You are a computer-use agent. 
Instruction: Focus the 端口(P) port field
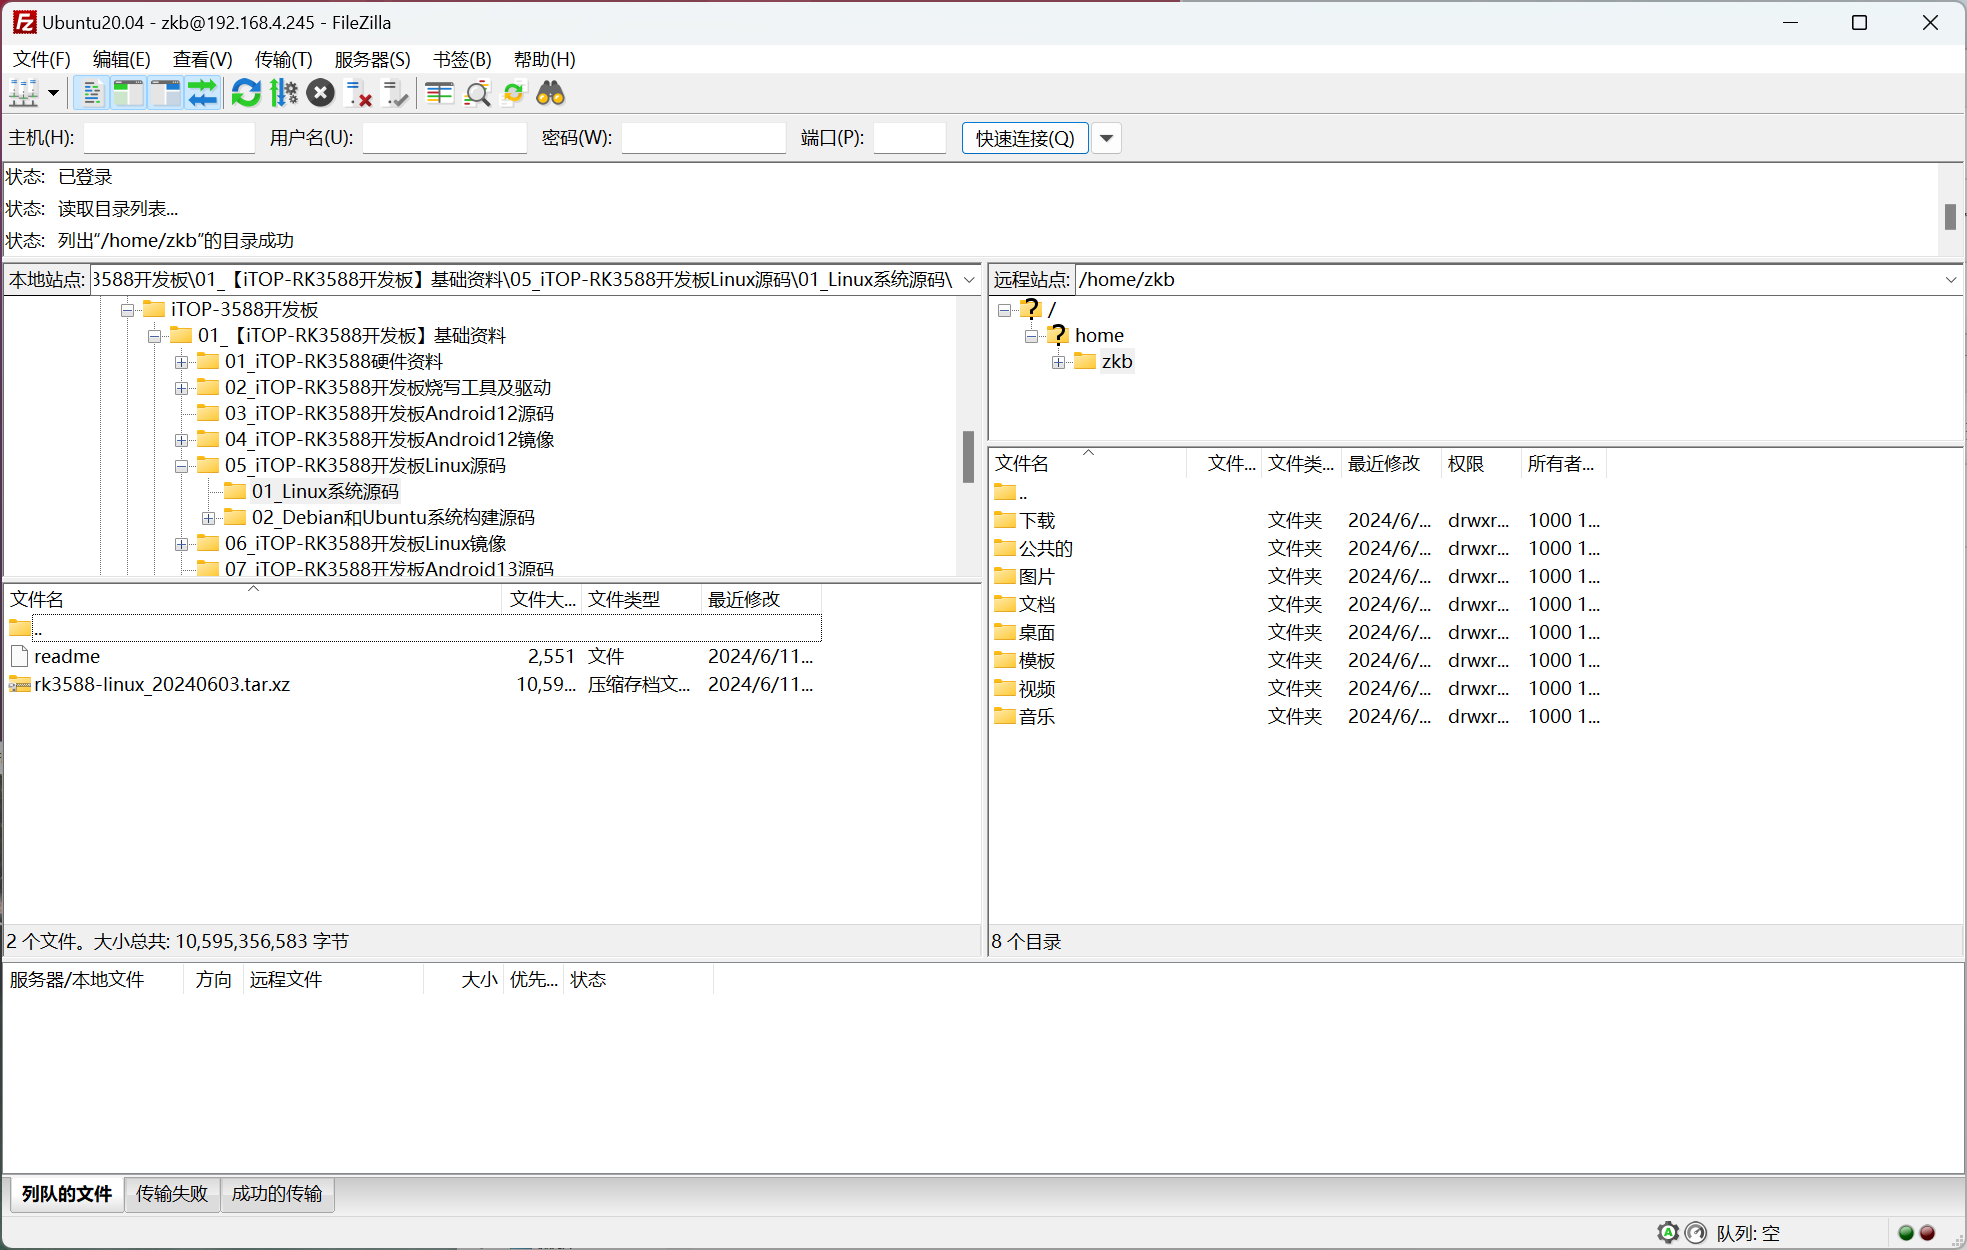coord(909,138)
